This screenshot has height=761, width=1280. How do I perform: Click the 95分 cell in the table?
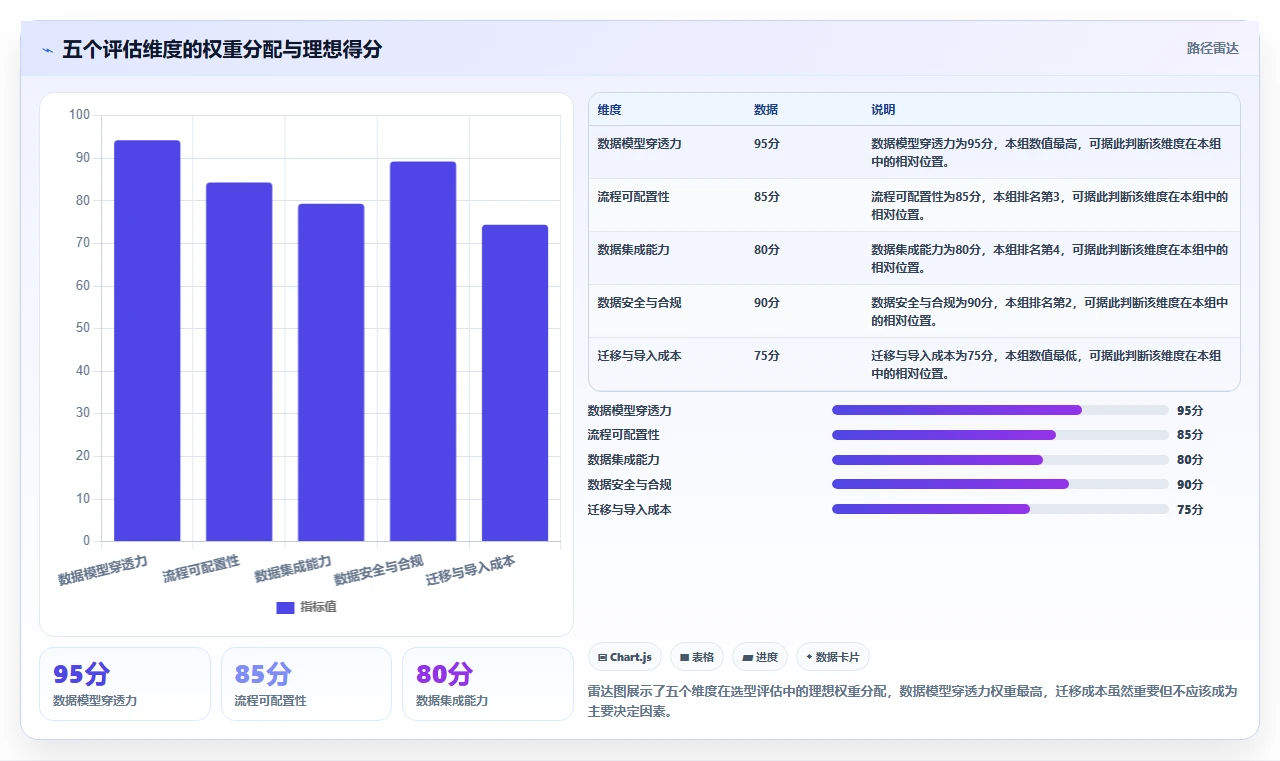[767, 144]
